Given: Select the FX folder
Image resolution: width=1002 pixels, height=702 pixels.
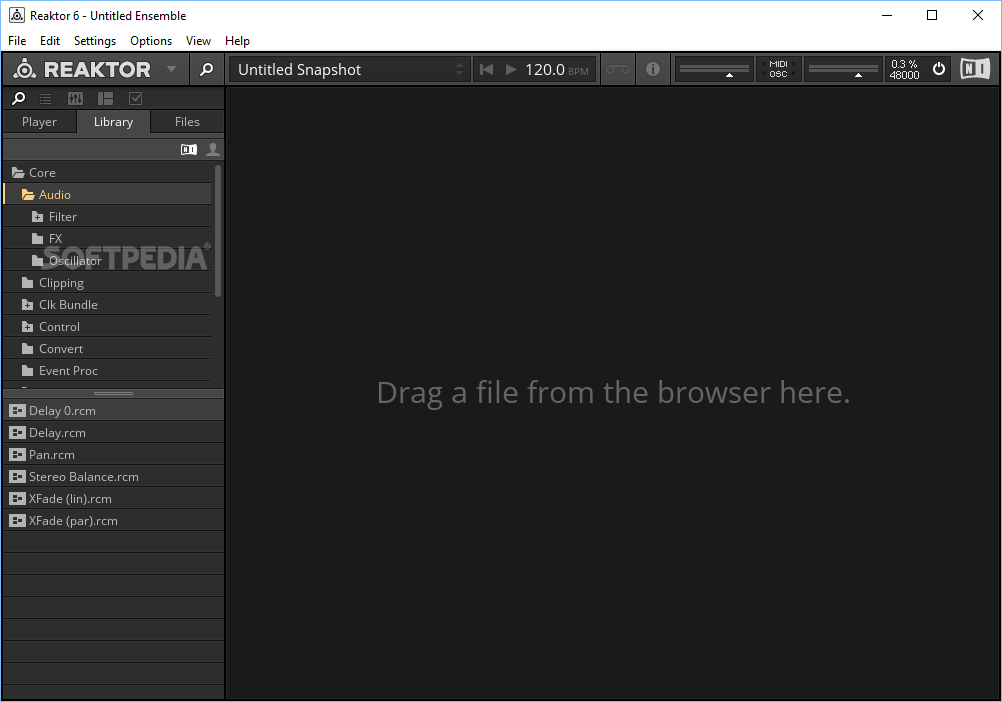Looking at the screenshot, I should [107, 238].
